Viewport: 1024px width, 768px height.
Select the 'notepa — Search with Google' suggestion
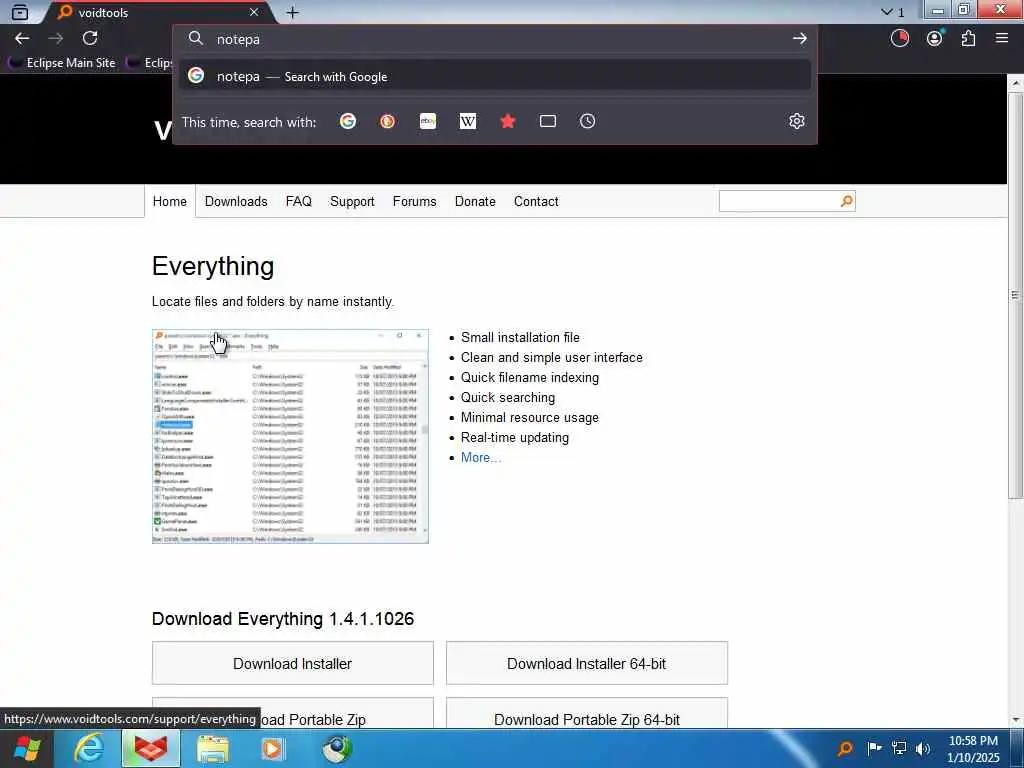494,76
